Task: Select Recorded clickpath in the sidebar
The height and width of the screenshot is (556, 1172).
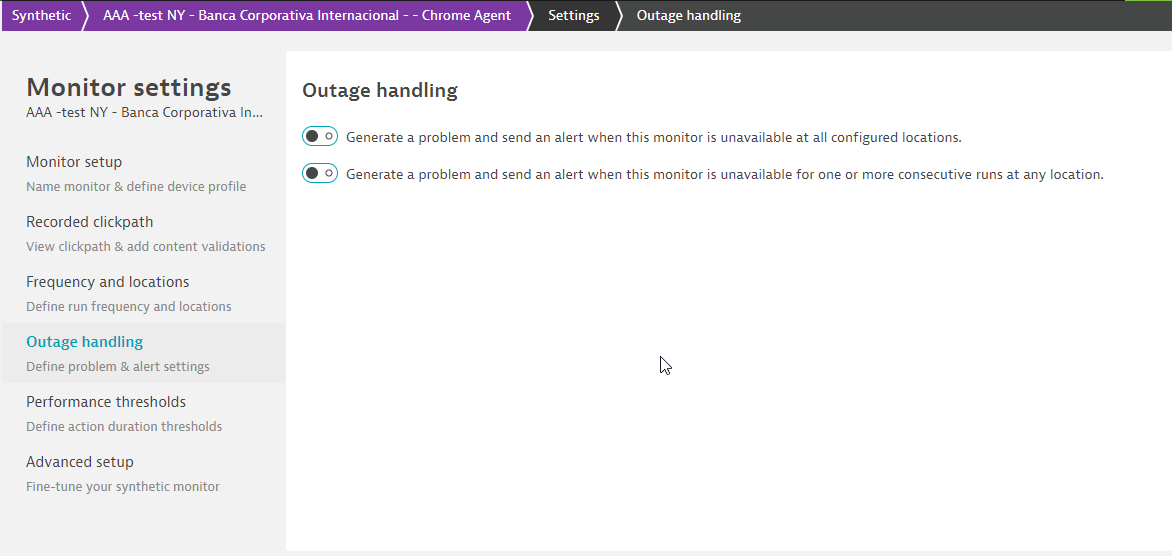Action: 89,222
